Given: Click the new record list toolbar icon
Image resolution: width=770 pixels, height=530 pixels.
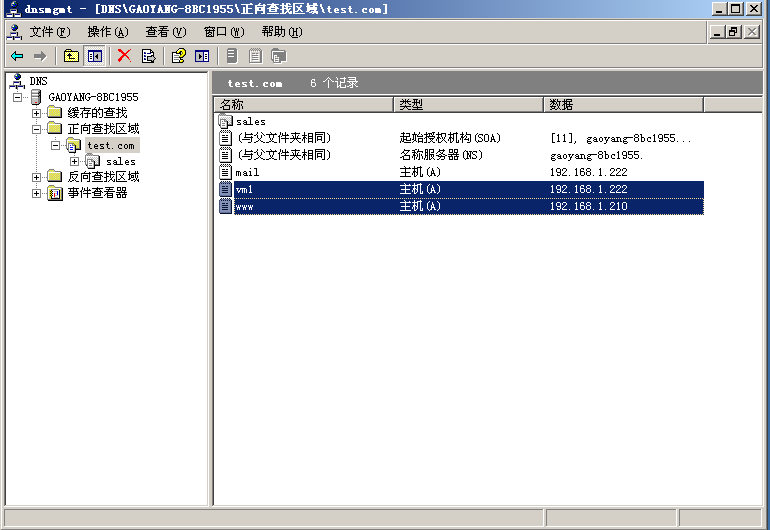Looking at the screenshot, I should click(x=255, y=56).
